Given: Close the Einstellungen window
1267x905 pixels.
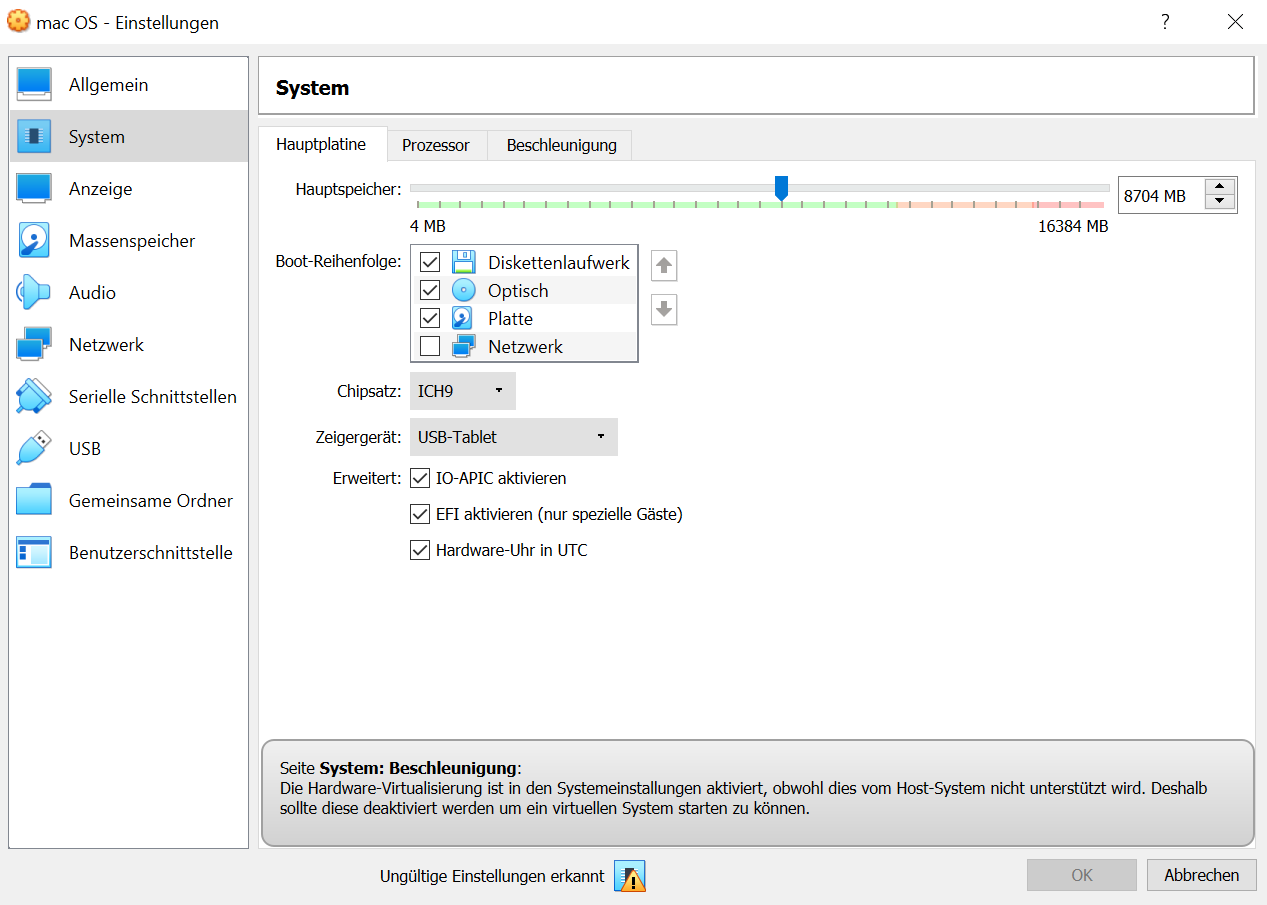Looking at the screenshot, I should pos(1236,22).
